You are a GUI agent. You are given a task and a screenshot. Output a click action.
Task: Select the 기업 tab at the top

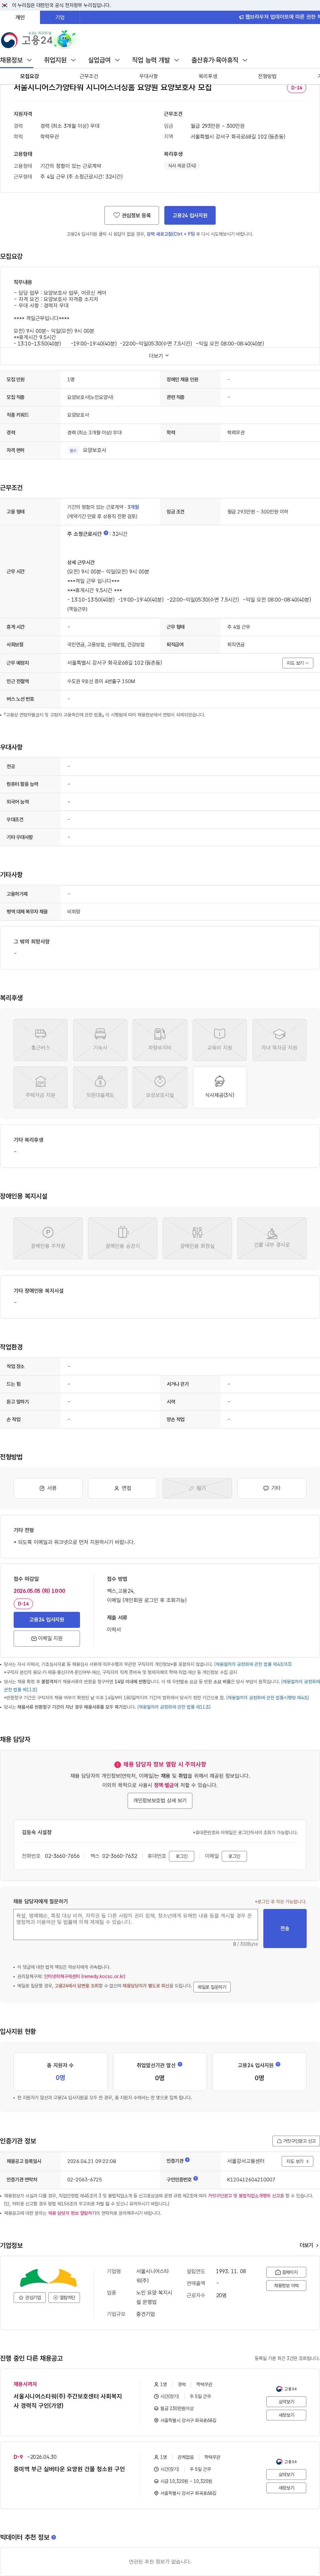click(x=60, y=17)
